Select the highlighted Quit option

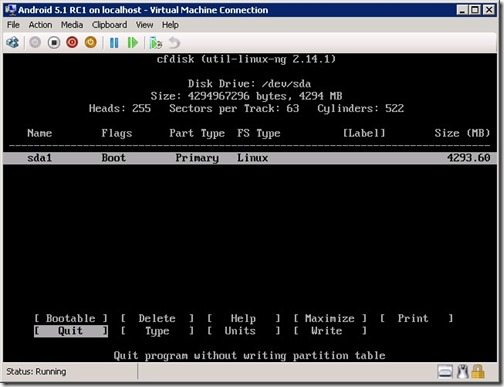71,331
